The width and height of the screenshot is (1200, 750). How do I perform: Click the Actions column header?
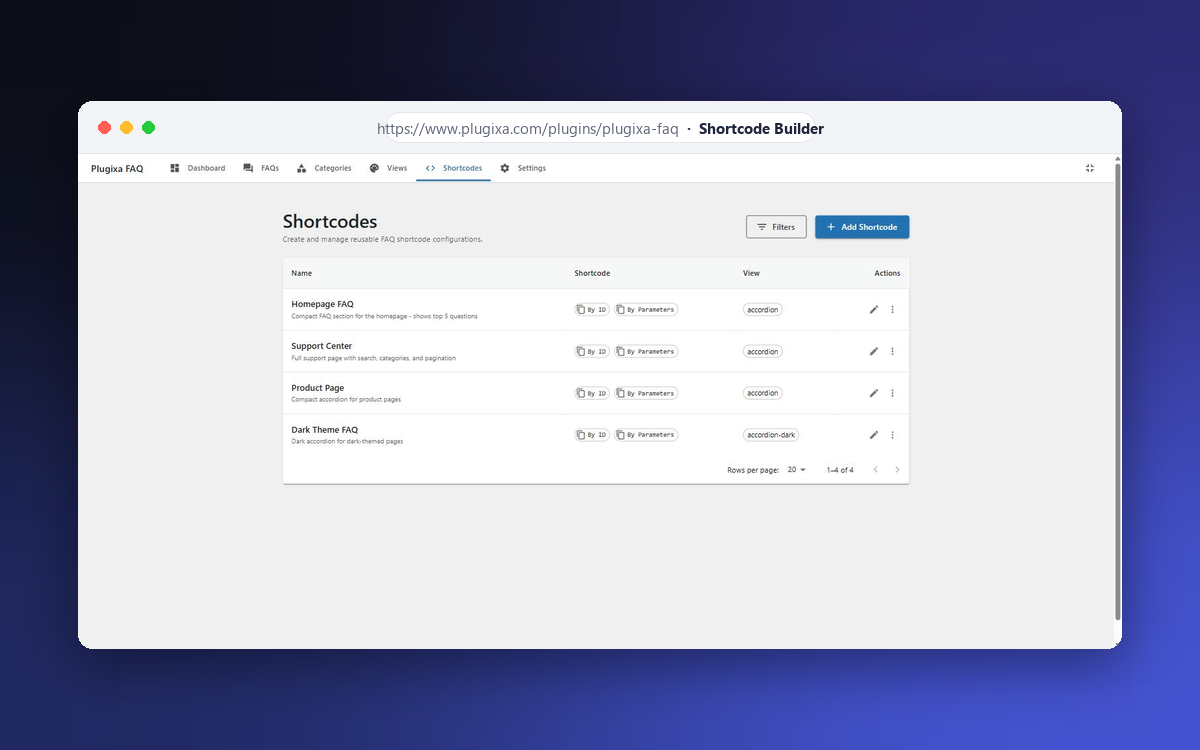click(x=887, y=273)
